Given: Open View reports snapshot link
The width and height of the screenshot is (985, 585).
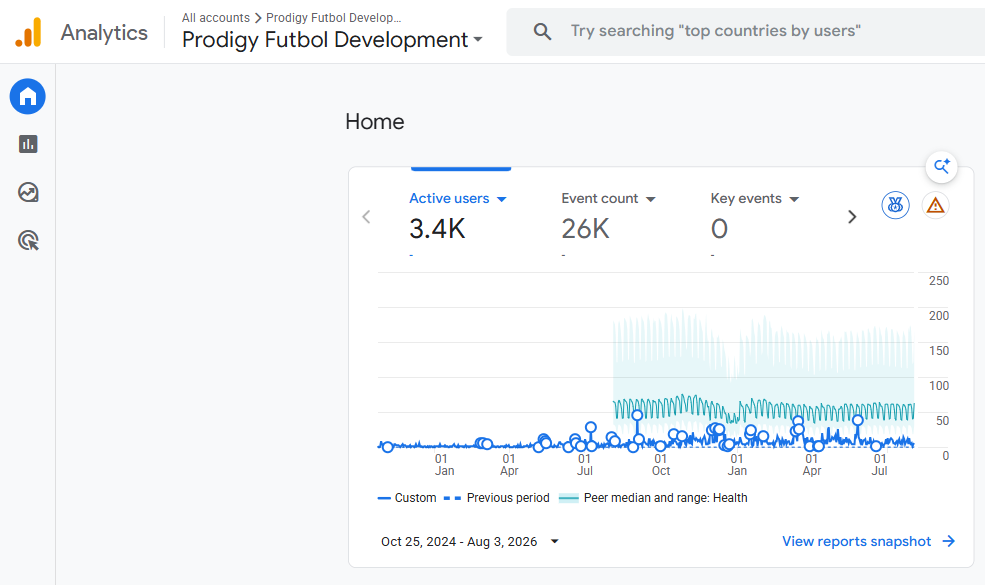Looking at the screenshot, I should [x=868, y=541].
